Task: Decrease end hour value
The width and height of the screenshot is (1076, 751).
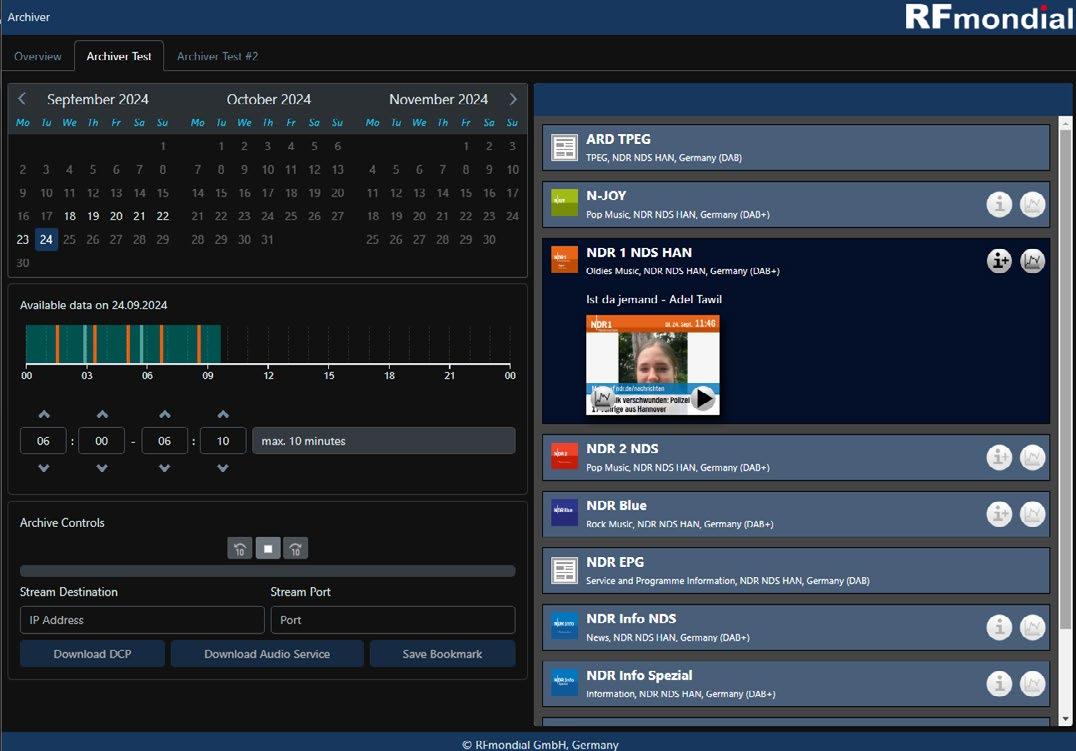Action: point(165,468)
